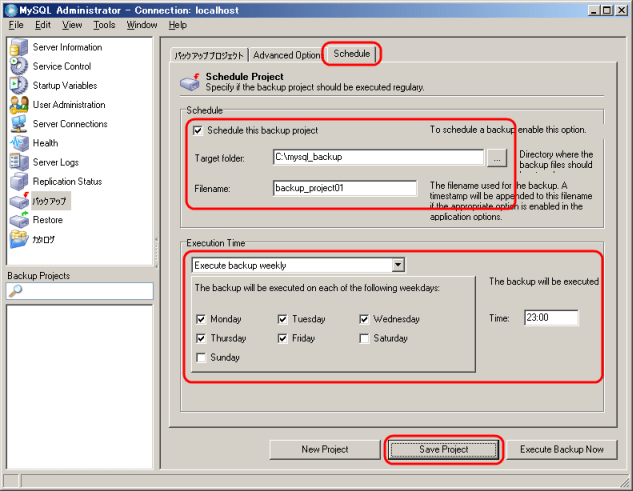Open User Administration icon
633x491 pixels.
pos(18,104)
